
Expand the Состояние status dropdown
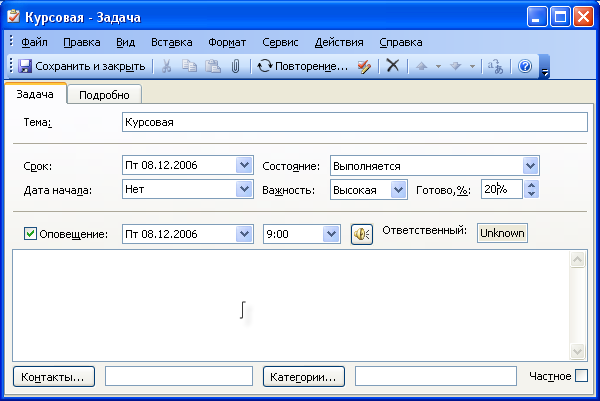coord(530,166)
